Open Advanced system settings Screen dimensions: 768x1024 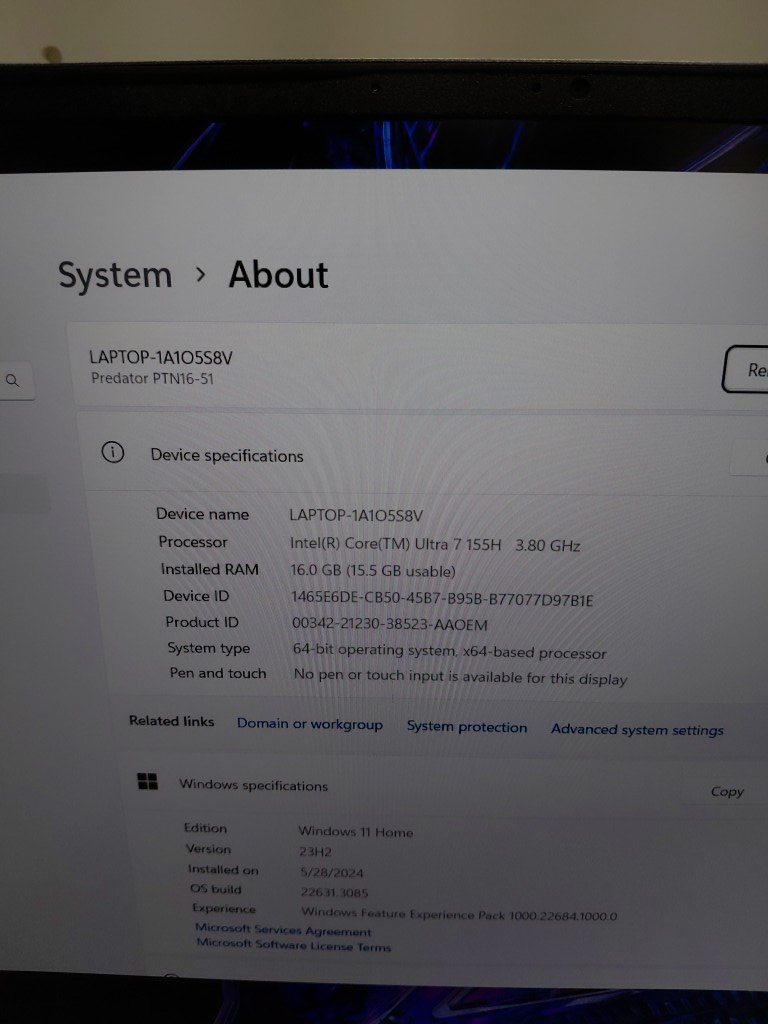(x=637, y=730)
